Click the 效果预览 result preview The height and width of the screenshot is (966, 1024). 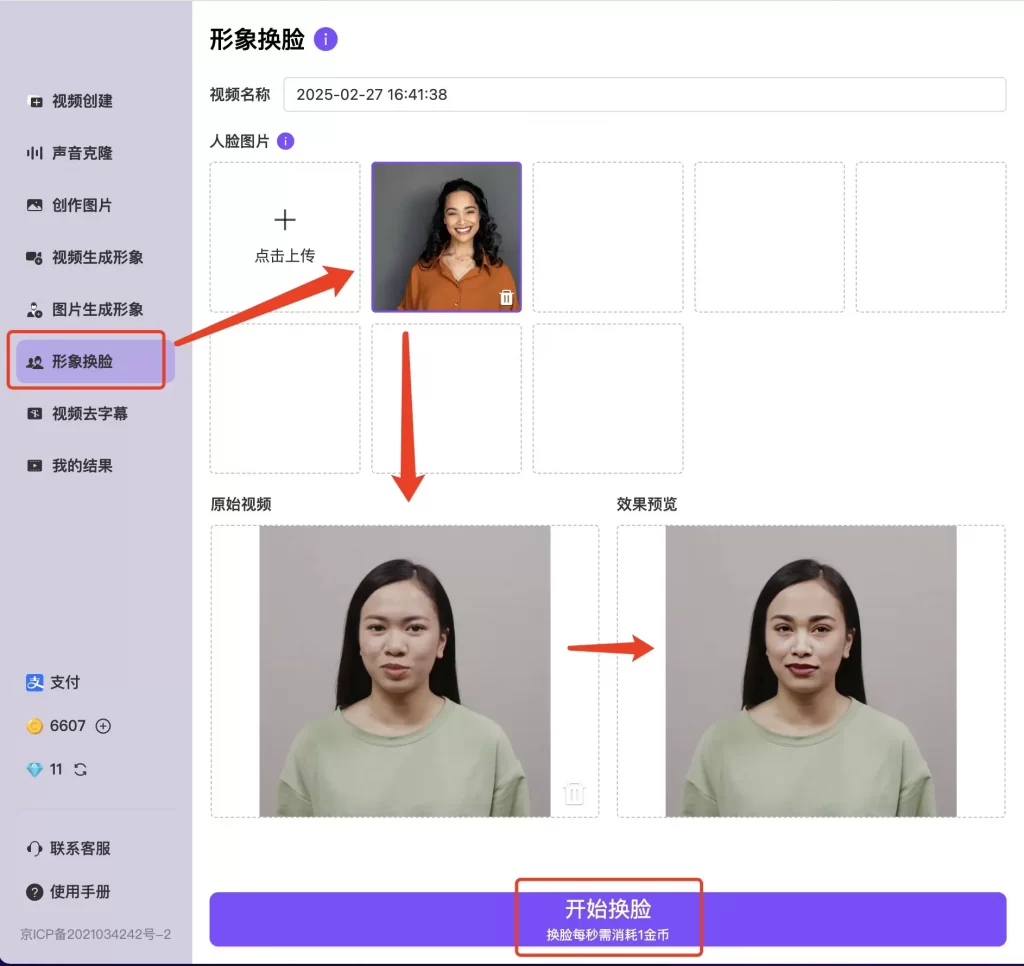[811, 671]
